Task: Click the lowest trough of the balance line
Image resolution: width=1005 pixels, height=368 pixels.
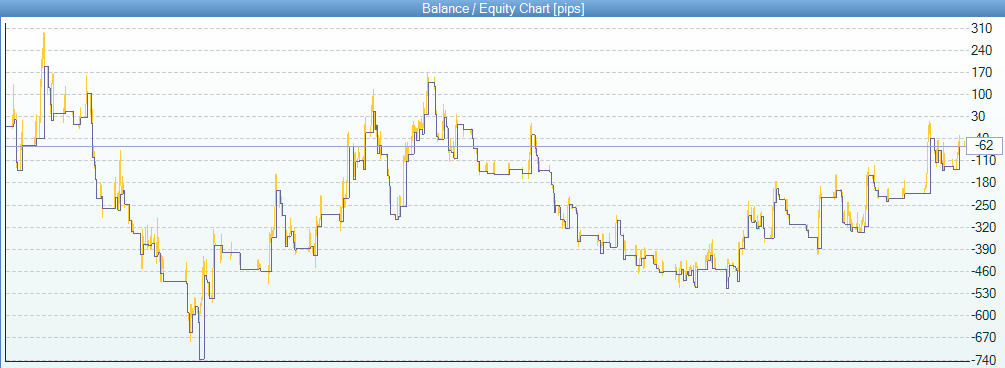Action: (x=202, y=358)
